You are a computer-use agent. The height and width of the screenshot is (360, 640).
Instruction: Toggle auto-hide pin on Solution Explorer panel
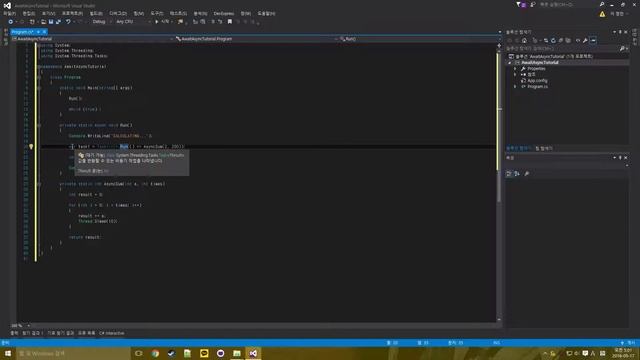click(x=620, y=32)
